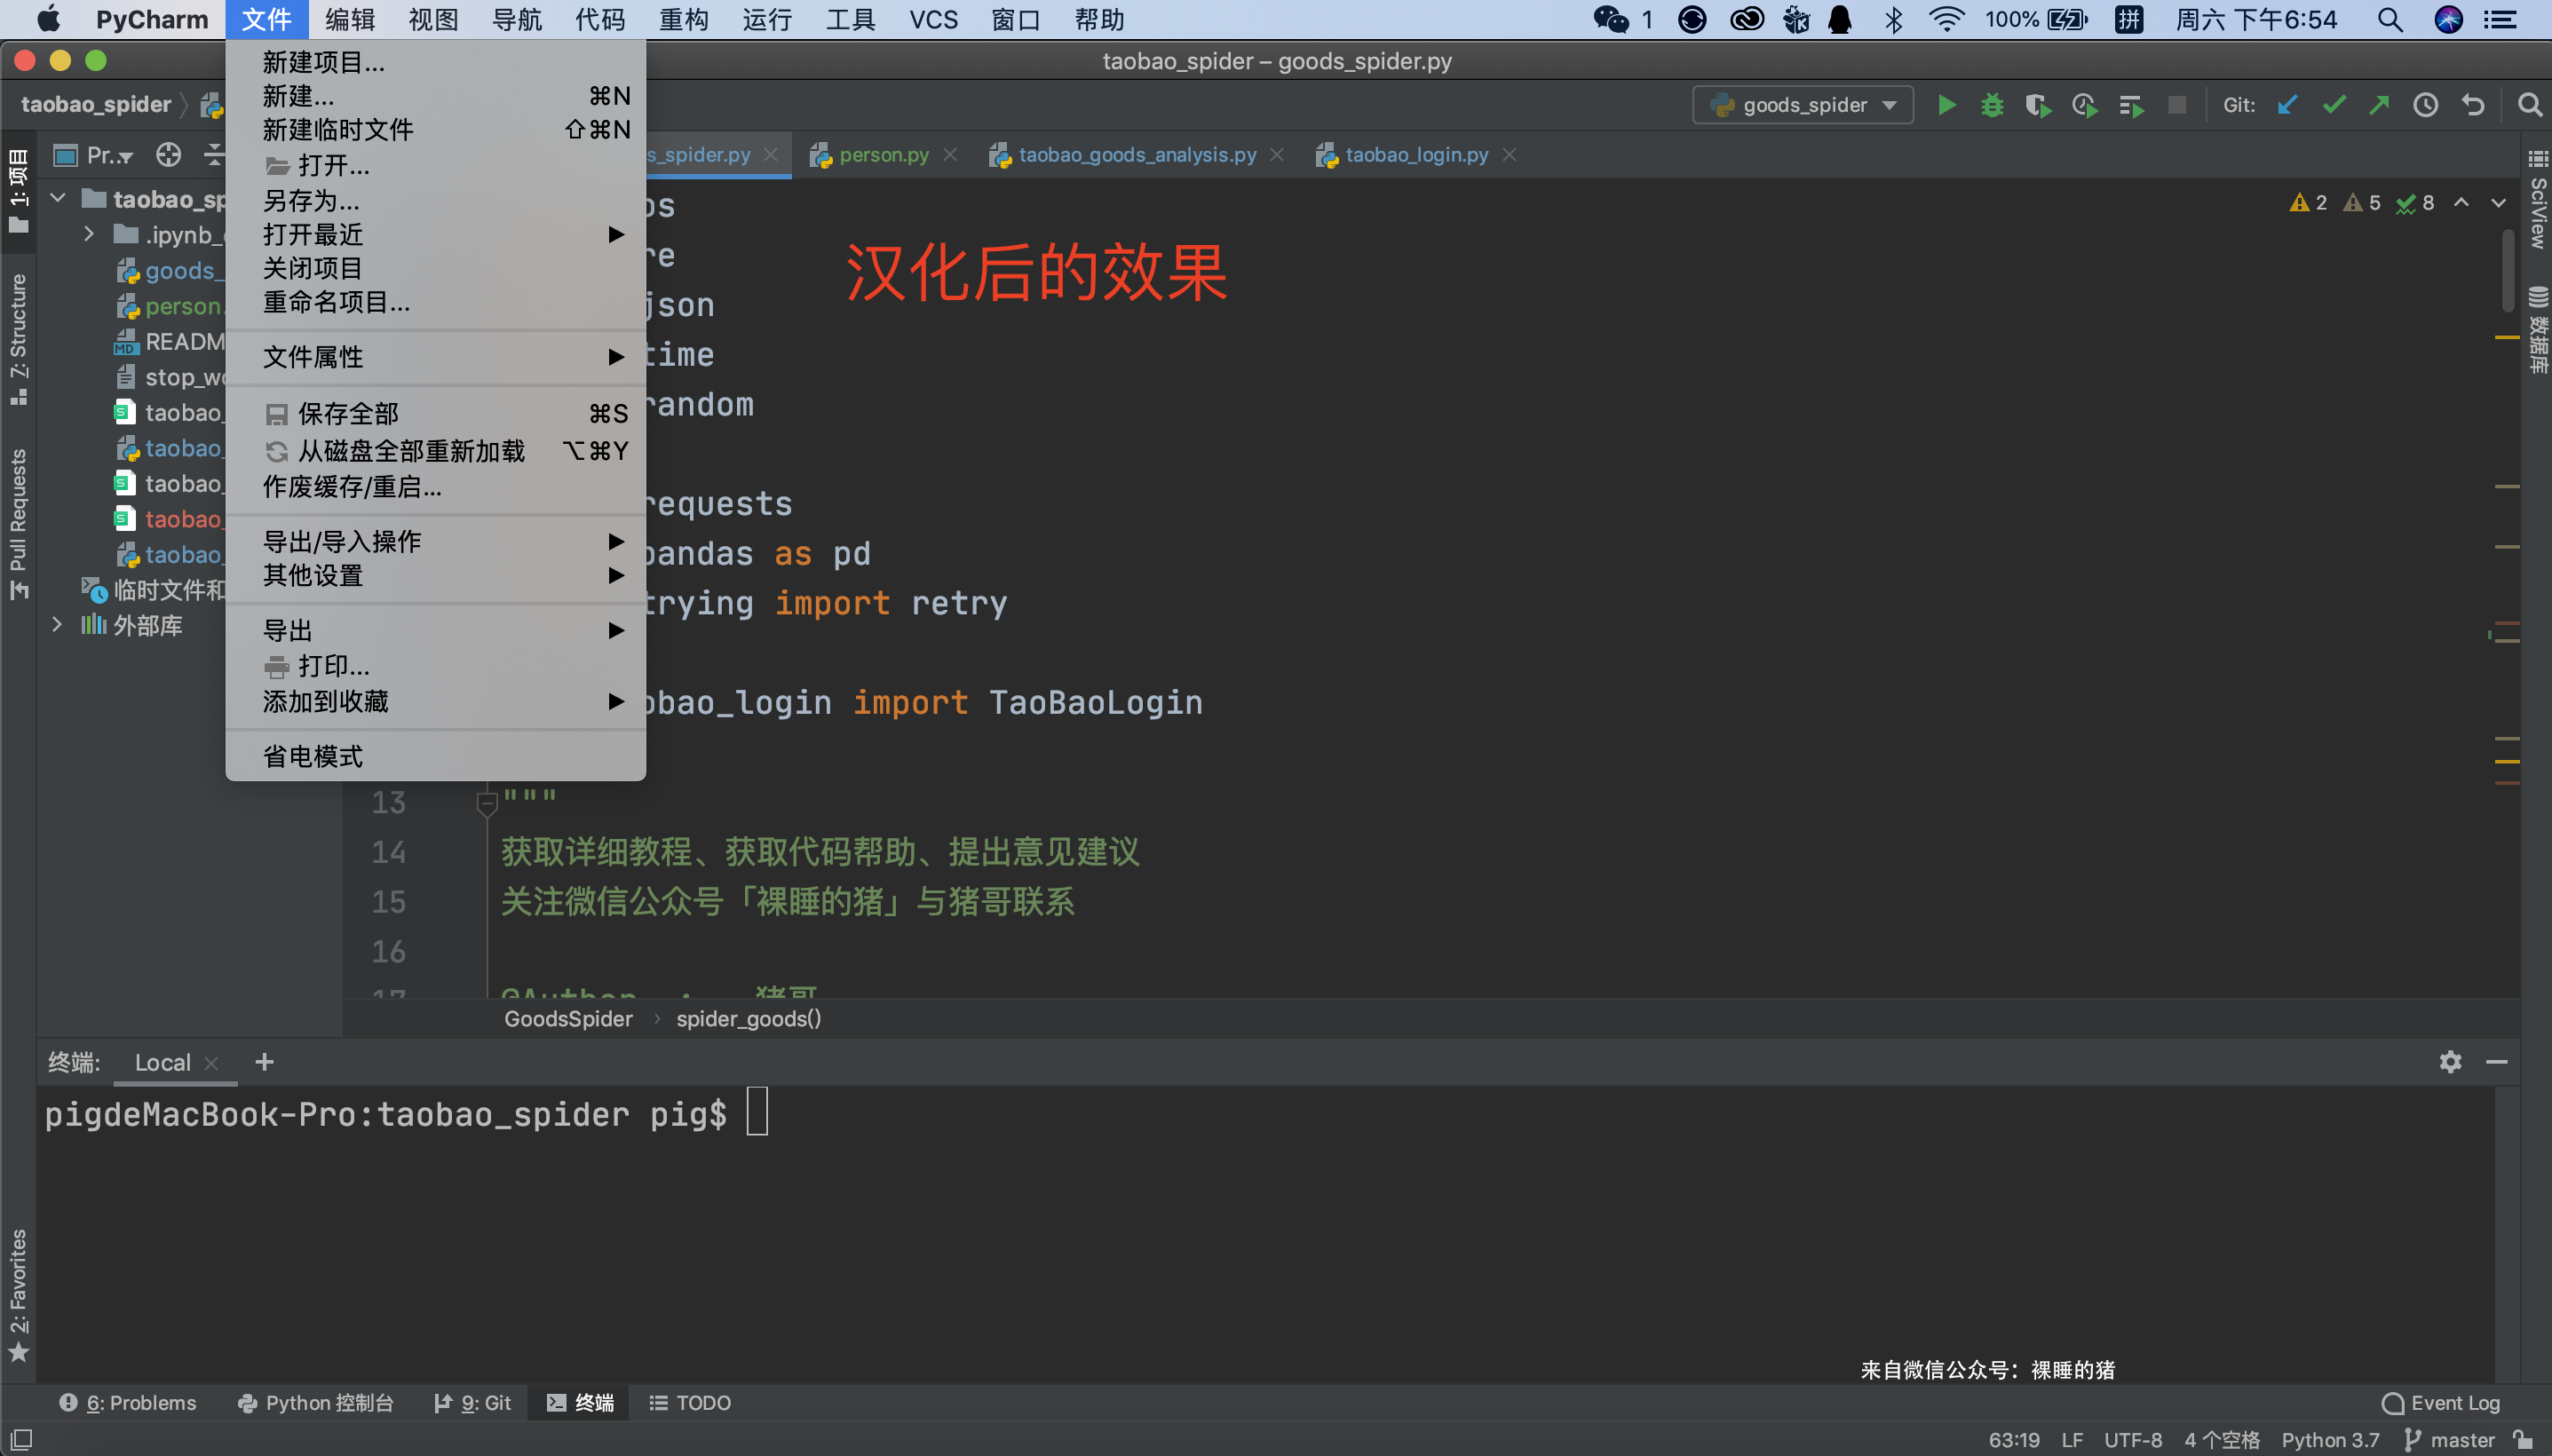
Task: Toggle the Favorites side tool window
Action: pos(18,1295)
